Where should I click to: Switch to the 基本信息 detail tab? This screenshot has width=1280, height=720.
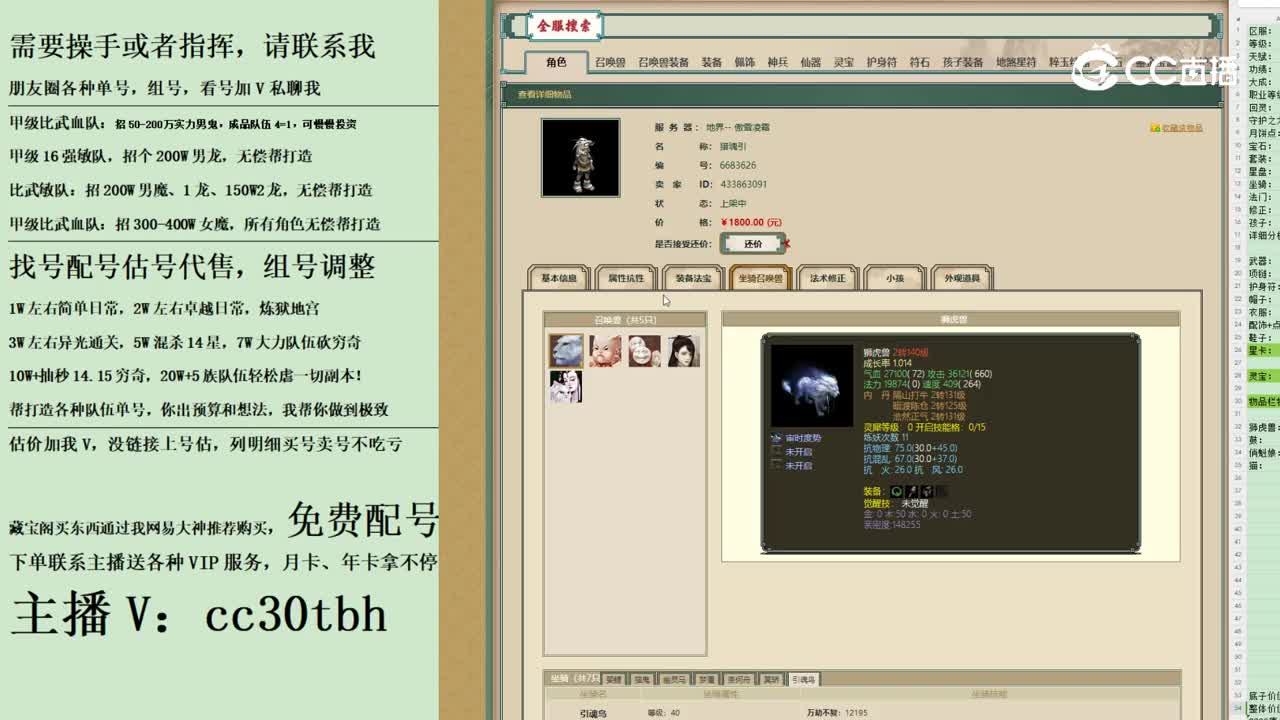(559, 278)
